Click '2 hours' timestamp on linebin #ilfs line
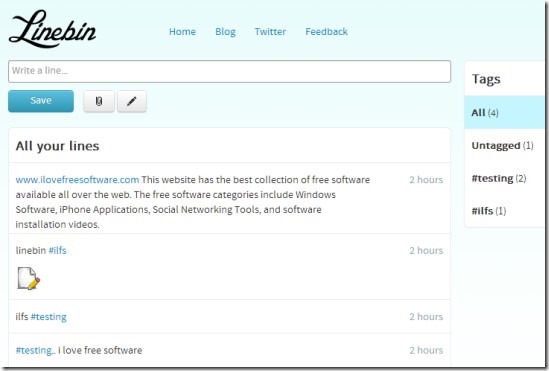The width and height of the screenshot is (549, 371). pyautogui.click(x=426, y=251)
